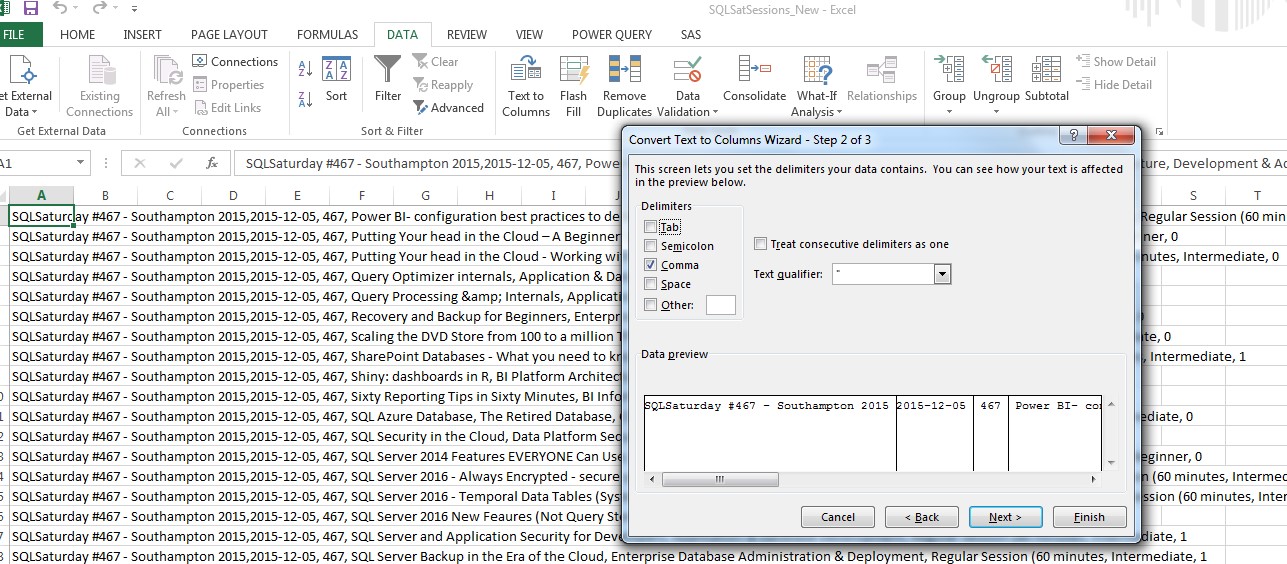Image resolution: width=1287 pixels, height=564 pixels.
Task: Click Cancel in the wizard
Action: (838, 517)
